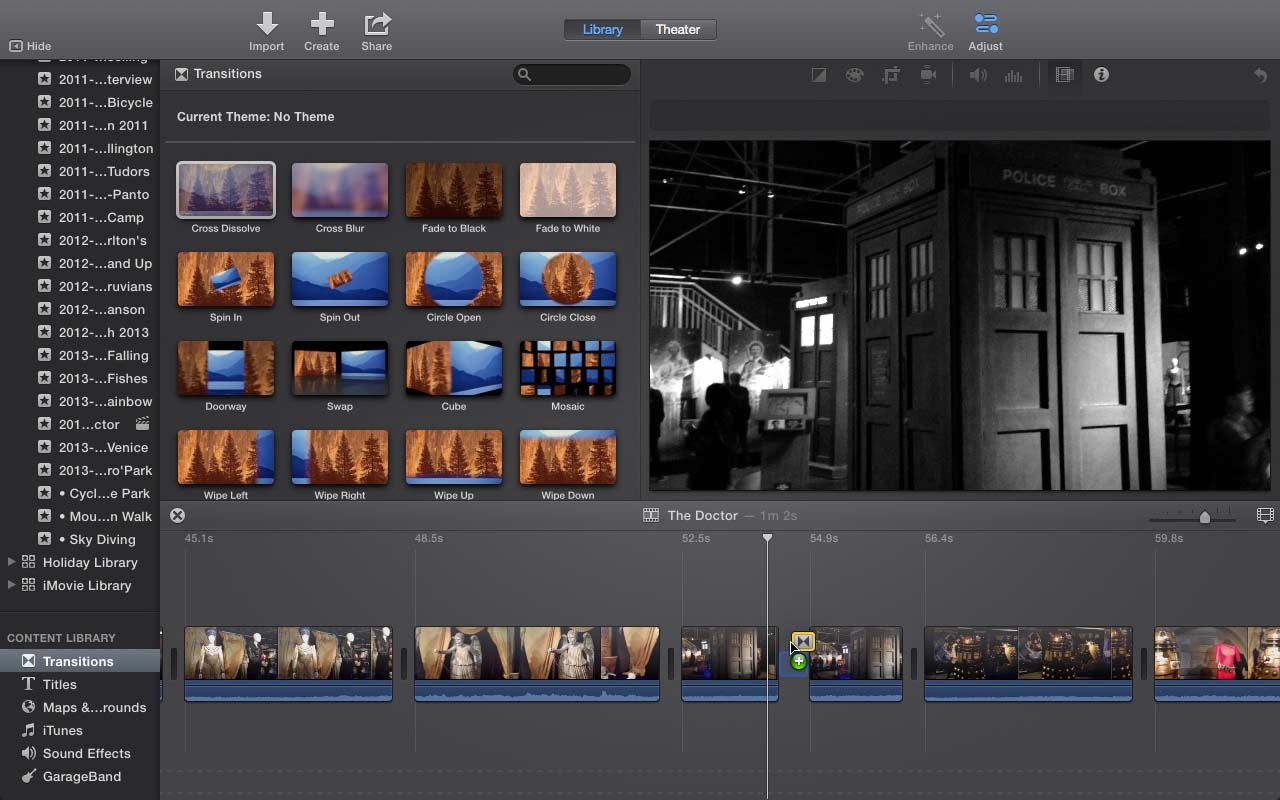Select the Crop adjustment icon

coord(891,74)
